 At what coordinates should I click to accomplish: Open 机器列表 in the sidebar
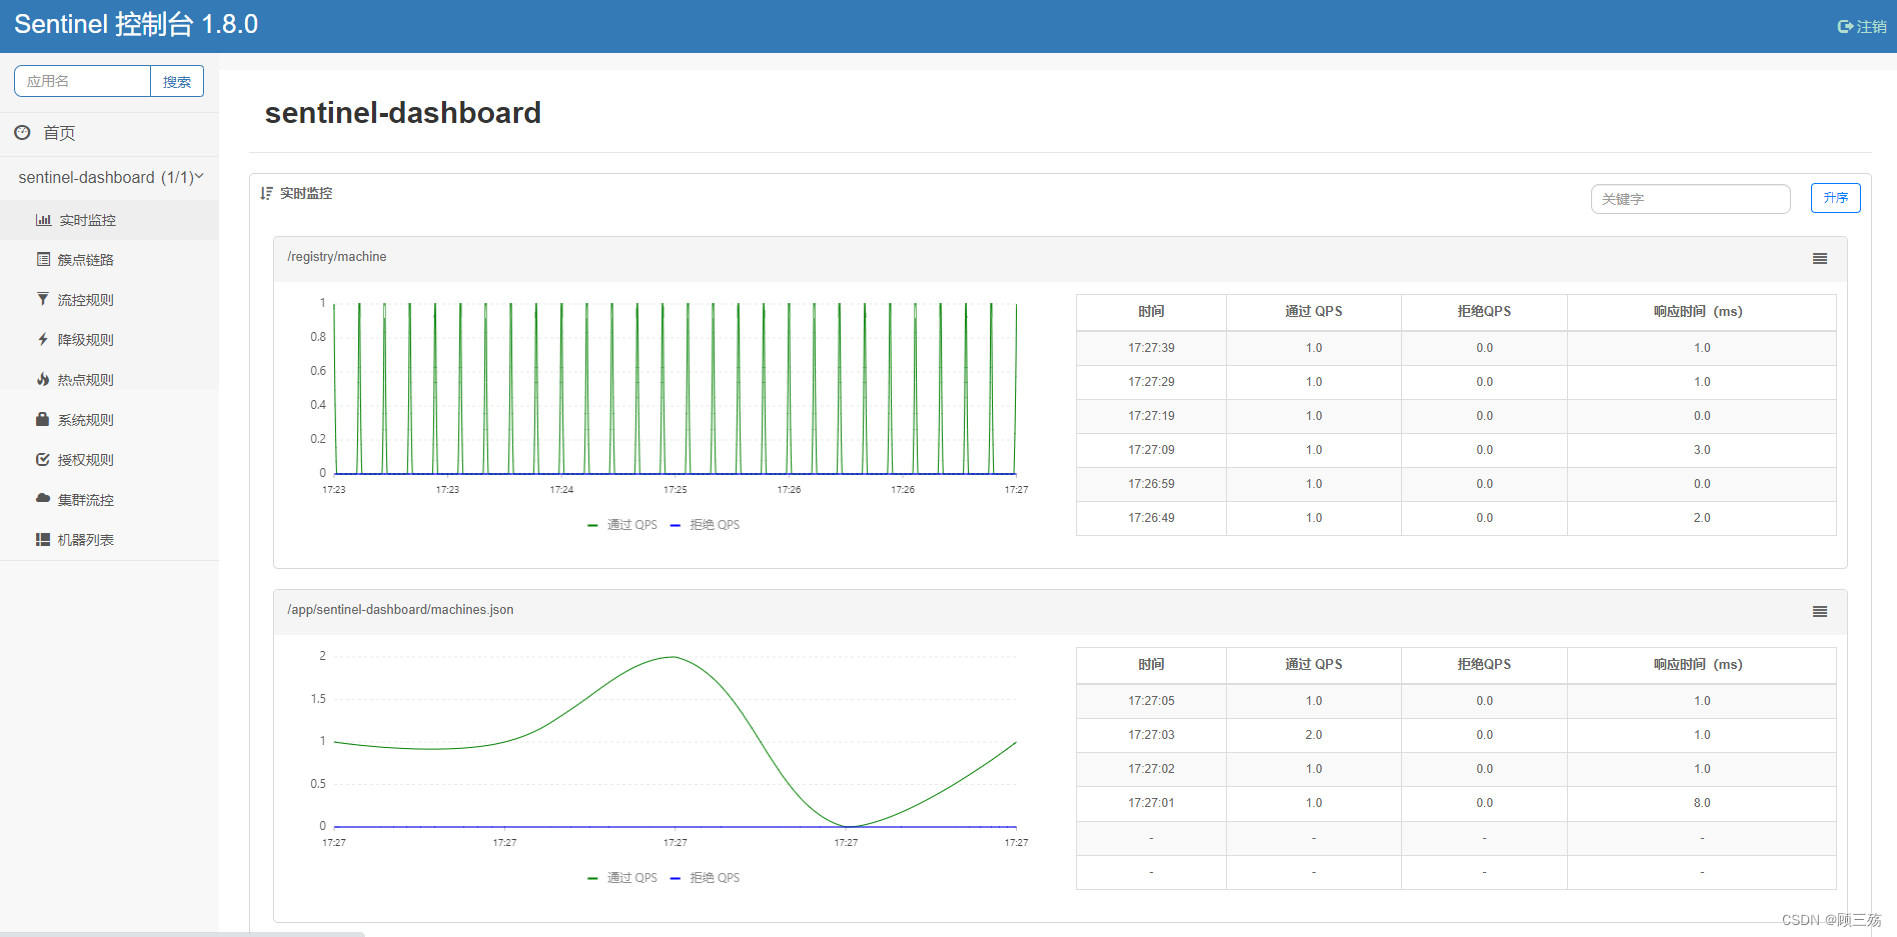(x=109, y=540)
